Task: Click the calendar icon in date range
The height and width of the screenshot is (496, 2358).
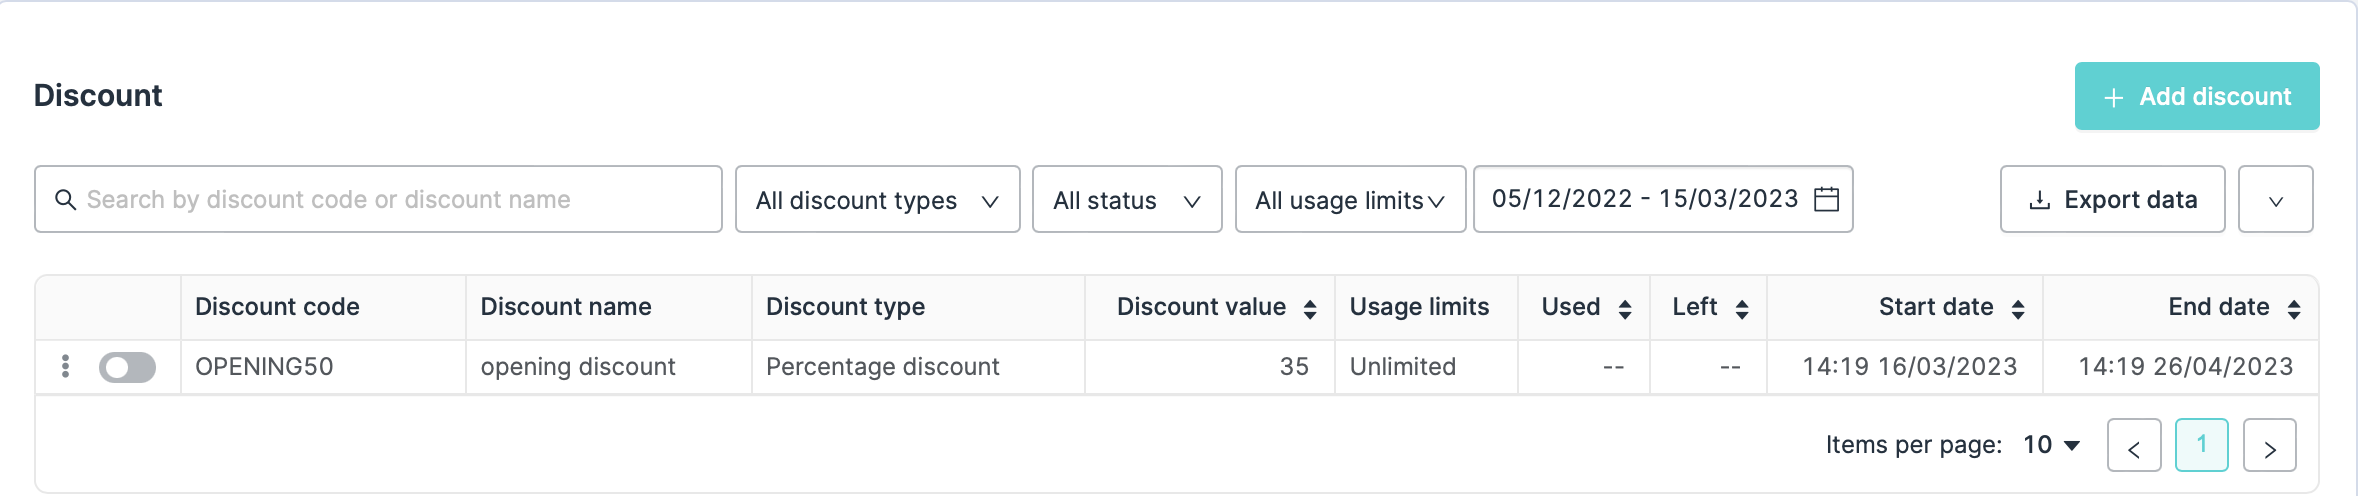Action: [1826, 199]
